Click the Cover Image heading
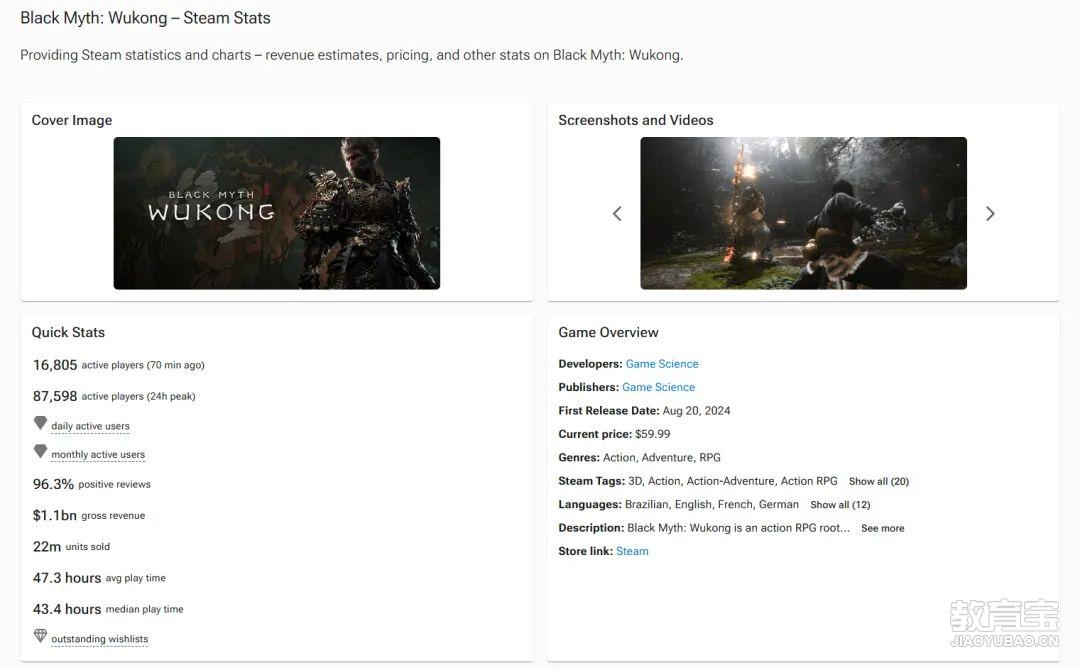This screenshot has width=1080, height=670. [72, 120]
